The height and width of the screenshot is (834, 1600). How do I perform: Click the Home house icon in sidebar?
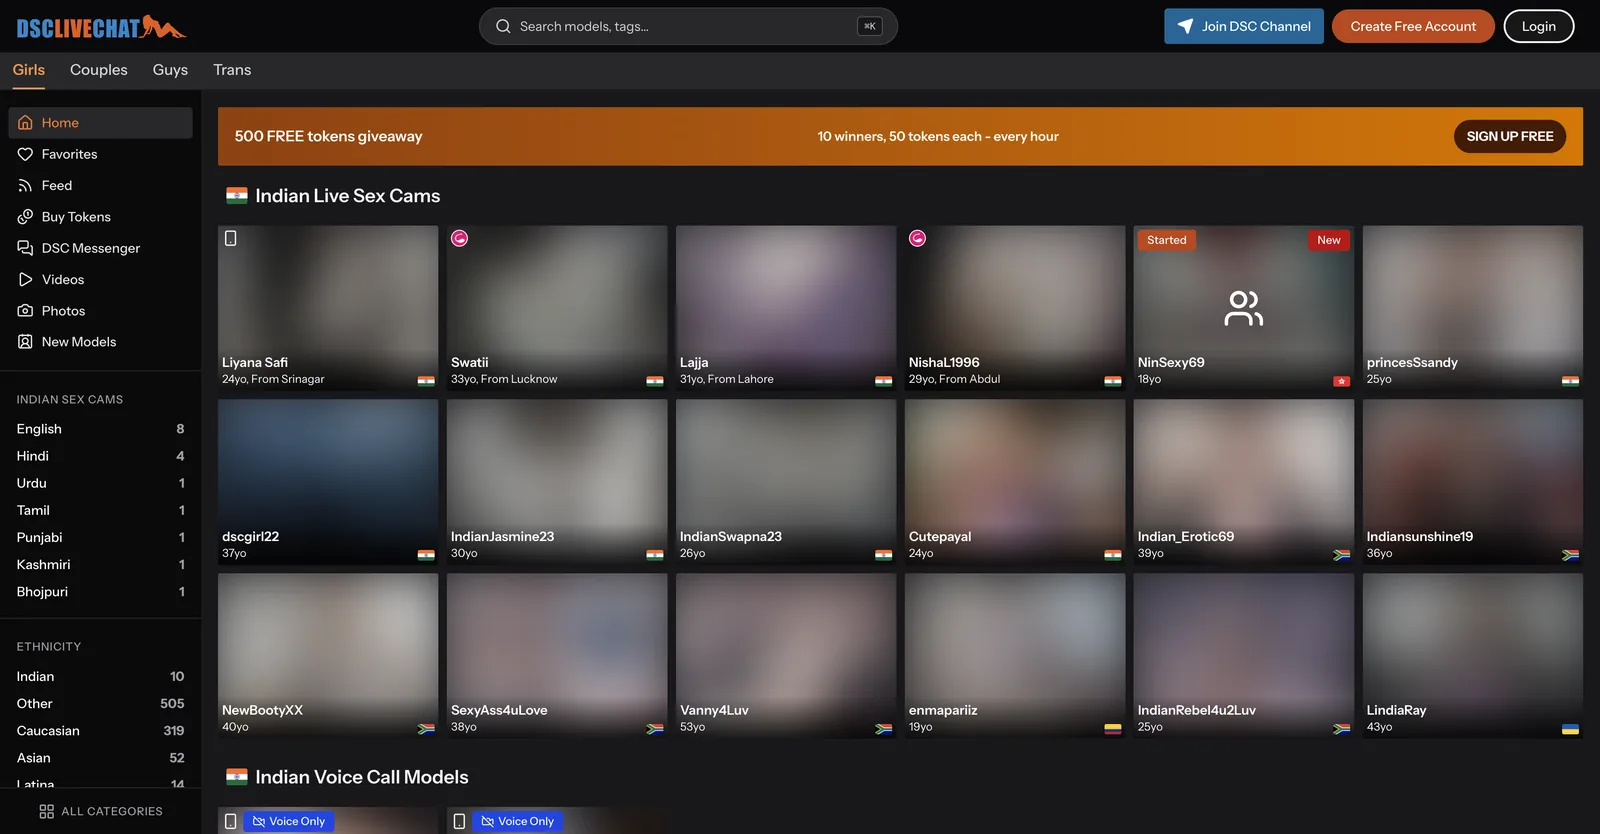coord(25,123)
